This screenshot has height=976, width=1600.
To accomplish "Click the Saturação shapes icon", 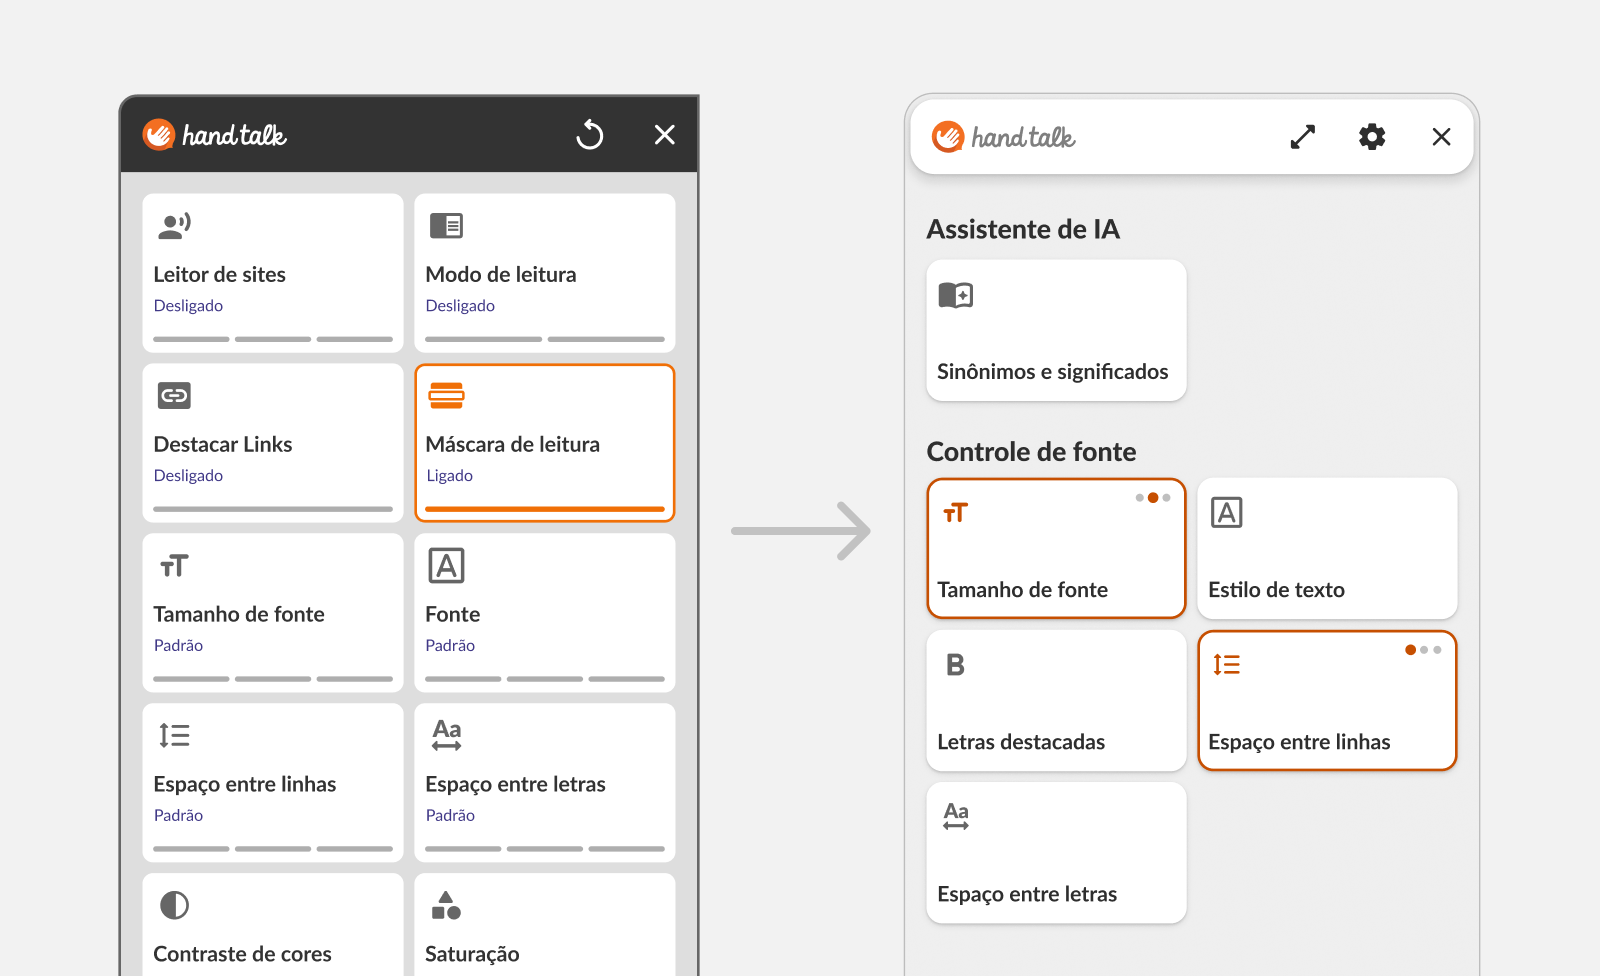I will (x=446, y=905).
